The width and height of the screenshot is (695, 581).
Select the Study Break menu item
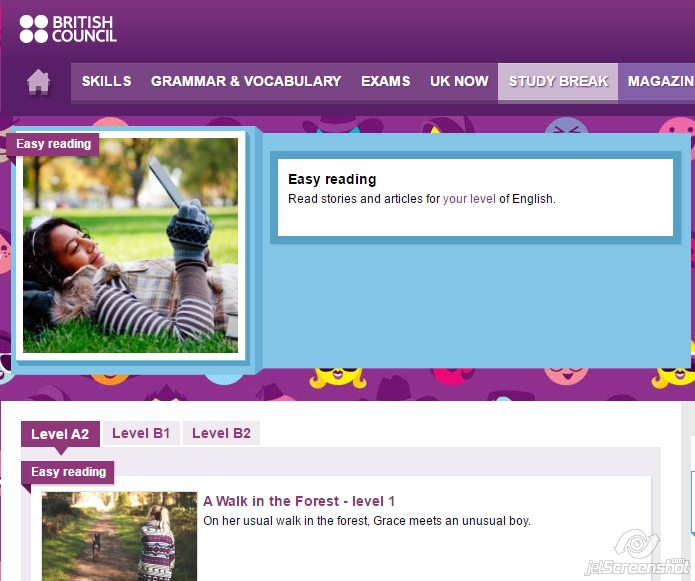[558, 82]
